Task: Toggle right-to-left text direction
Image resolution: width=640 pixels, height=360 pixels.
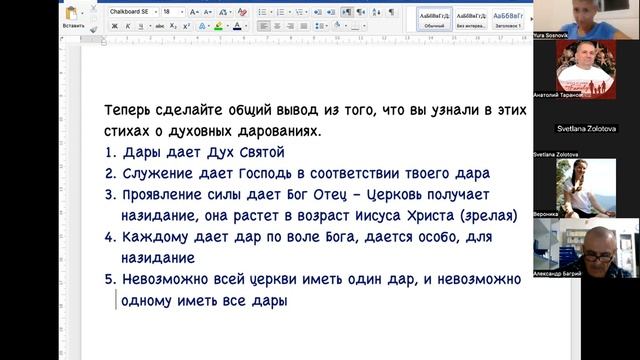Action: tap(361, 12)
